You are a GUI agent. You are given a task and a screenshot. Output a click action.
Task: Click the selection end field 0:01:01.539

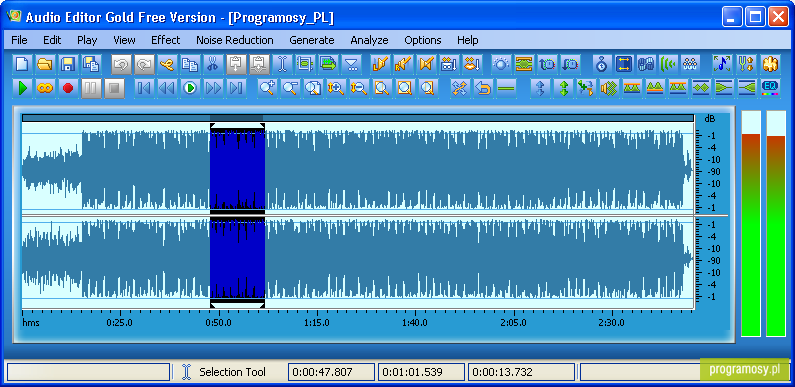tap(421, 372)
